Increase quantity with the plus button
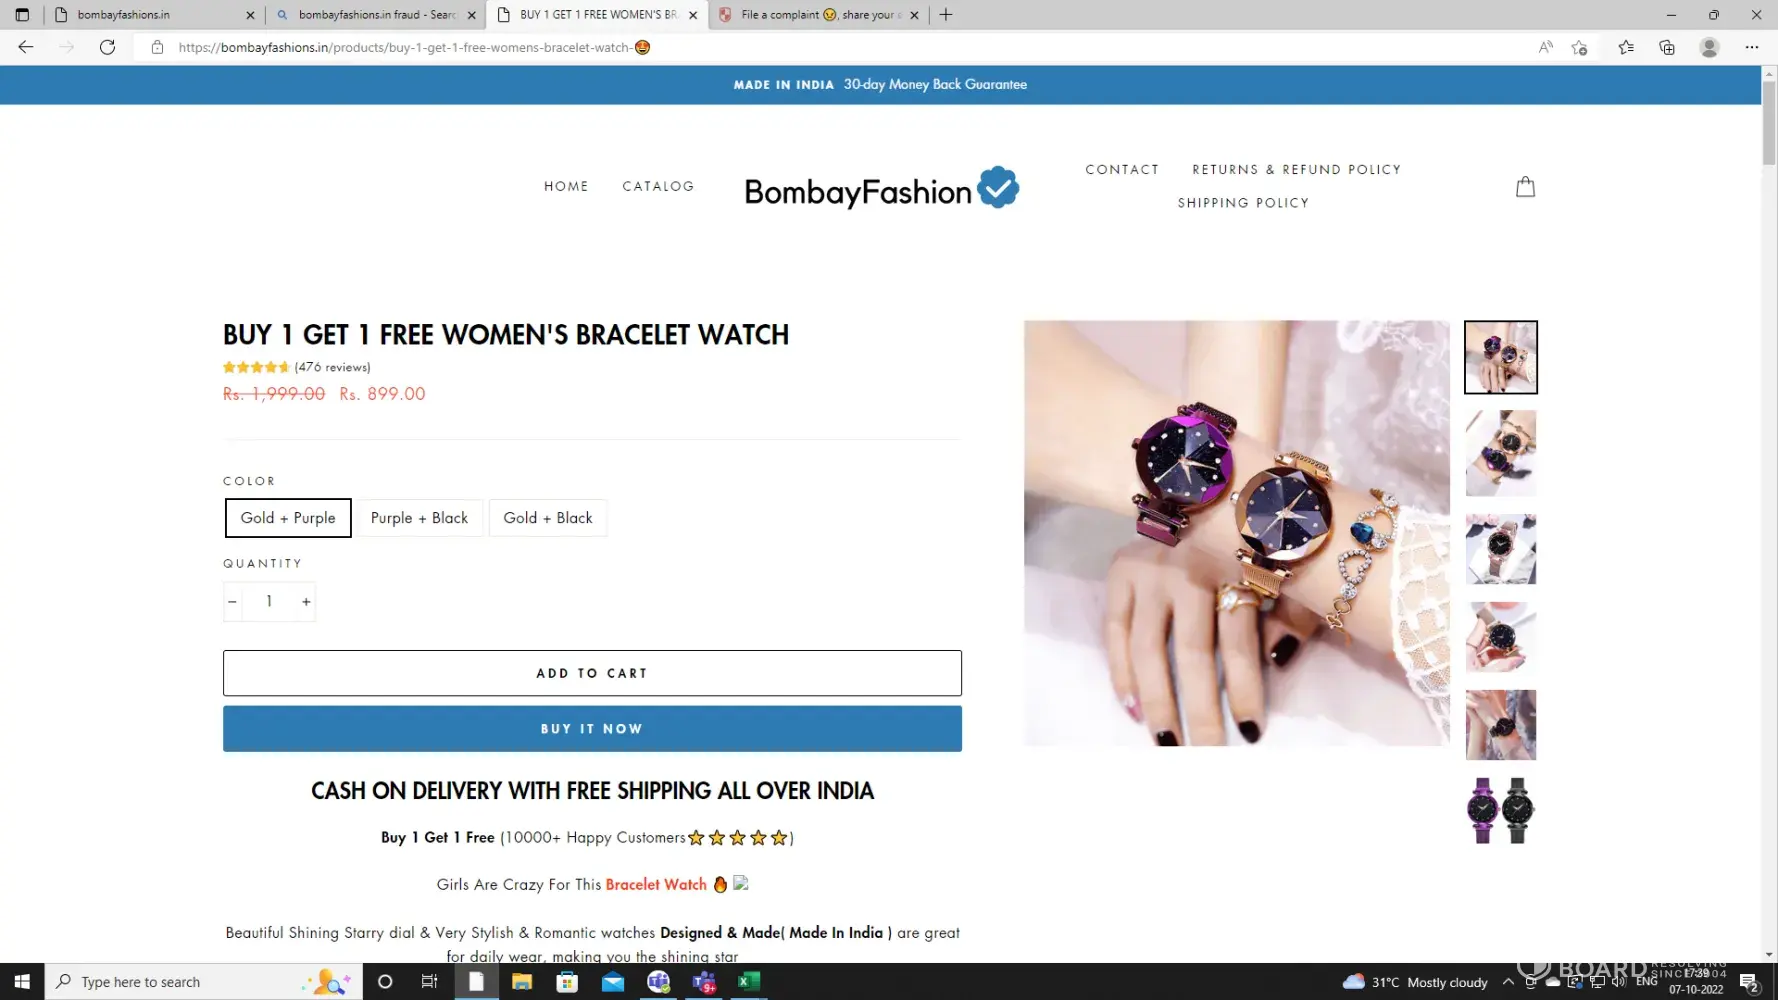The height and width of the screenshot is (1000, 1778). [306, 602]
